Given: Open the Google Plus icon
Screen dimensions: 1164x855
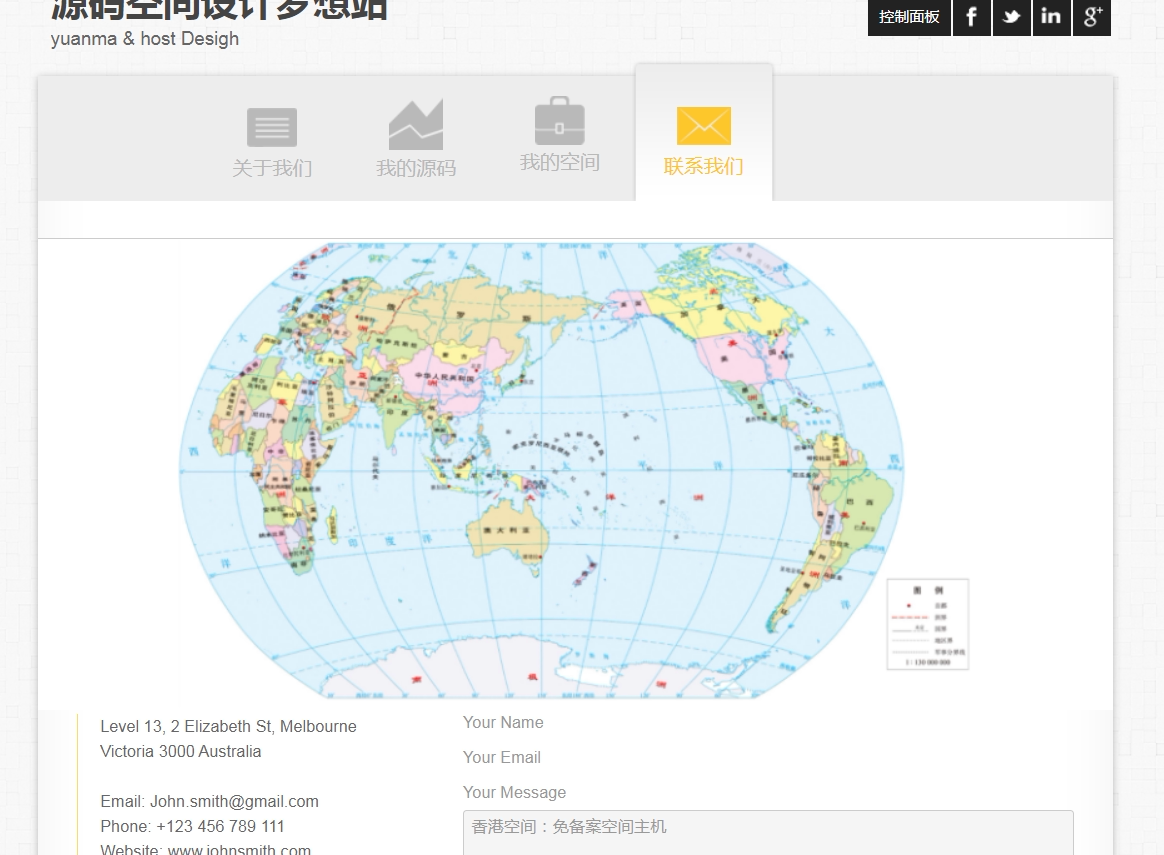Looking at the screenshot, I should [x=1091, y=16].
